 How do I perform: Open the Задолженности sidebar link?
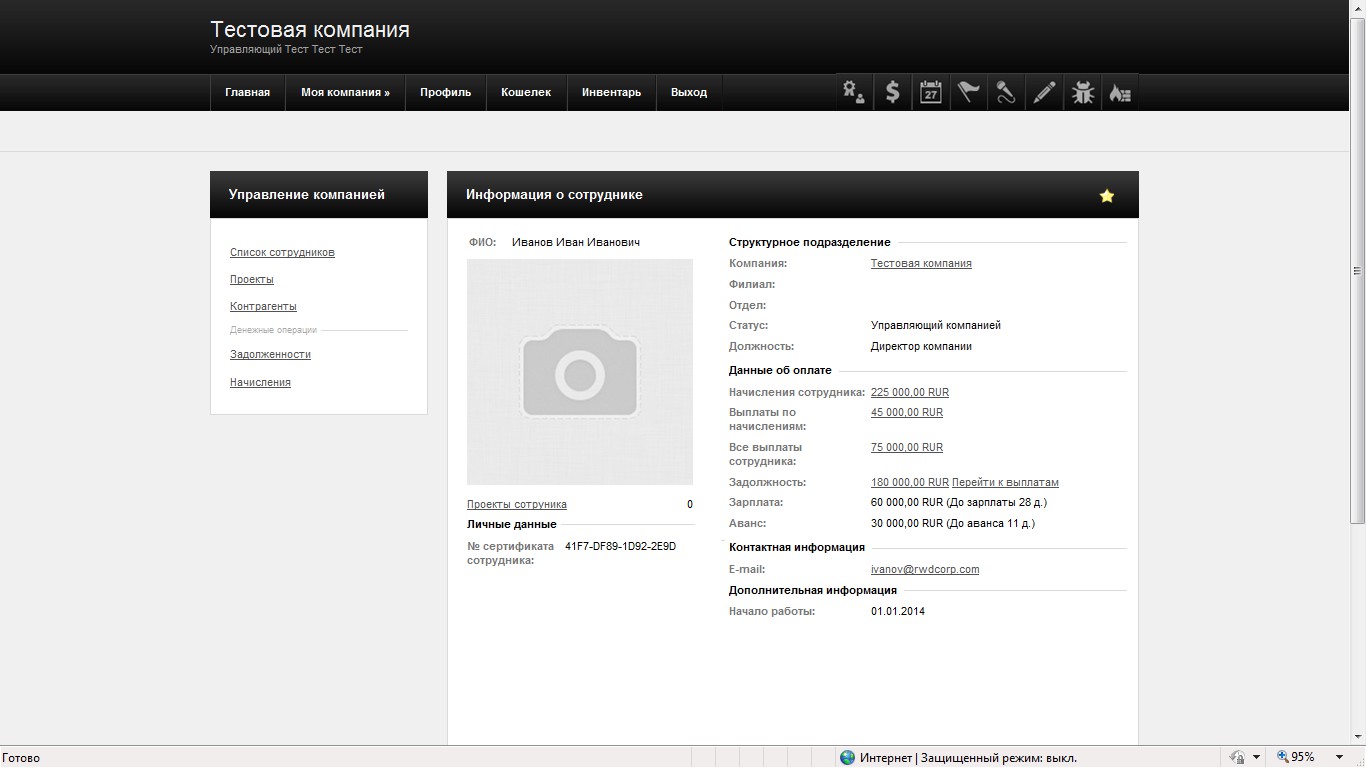coord(270,354)
